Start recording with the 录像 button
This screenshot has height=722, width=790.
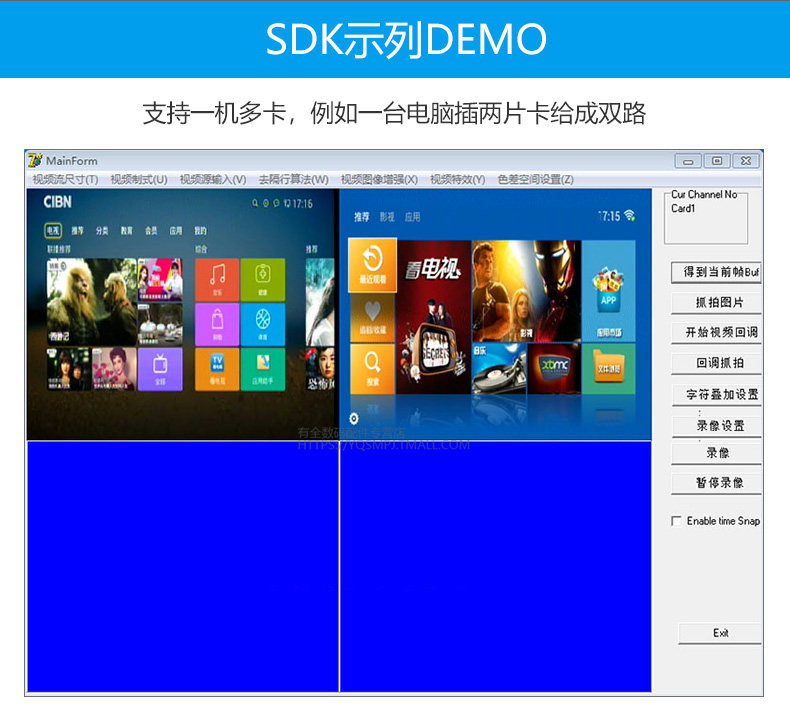pyautogui.click(x=716, y=452)
